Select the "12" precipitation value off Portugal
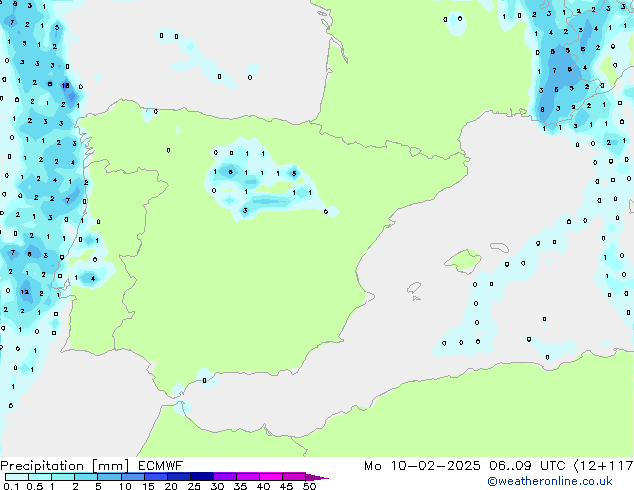Image resolution: width=634 pixels, height=490 pixels. coord(25,291)
